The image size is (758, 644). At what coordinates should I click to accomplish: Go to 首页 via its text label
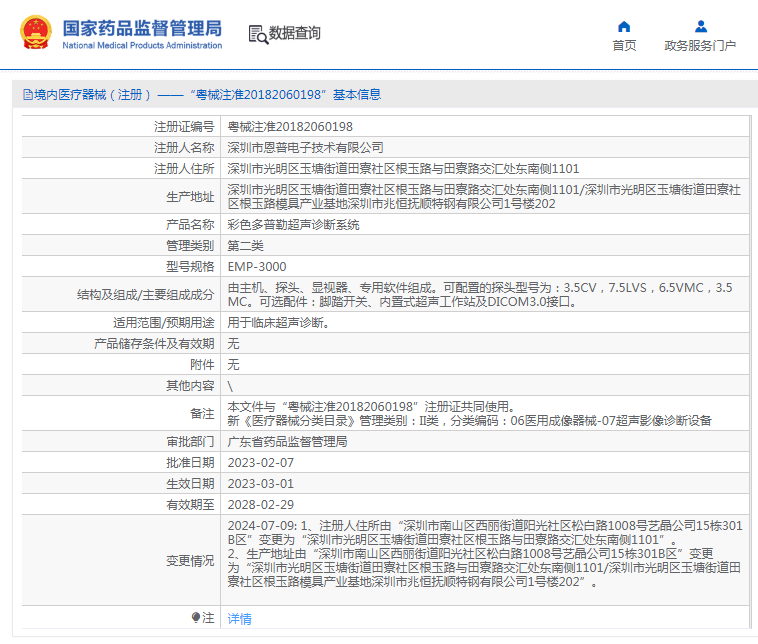(624, 46)
